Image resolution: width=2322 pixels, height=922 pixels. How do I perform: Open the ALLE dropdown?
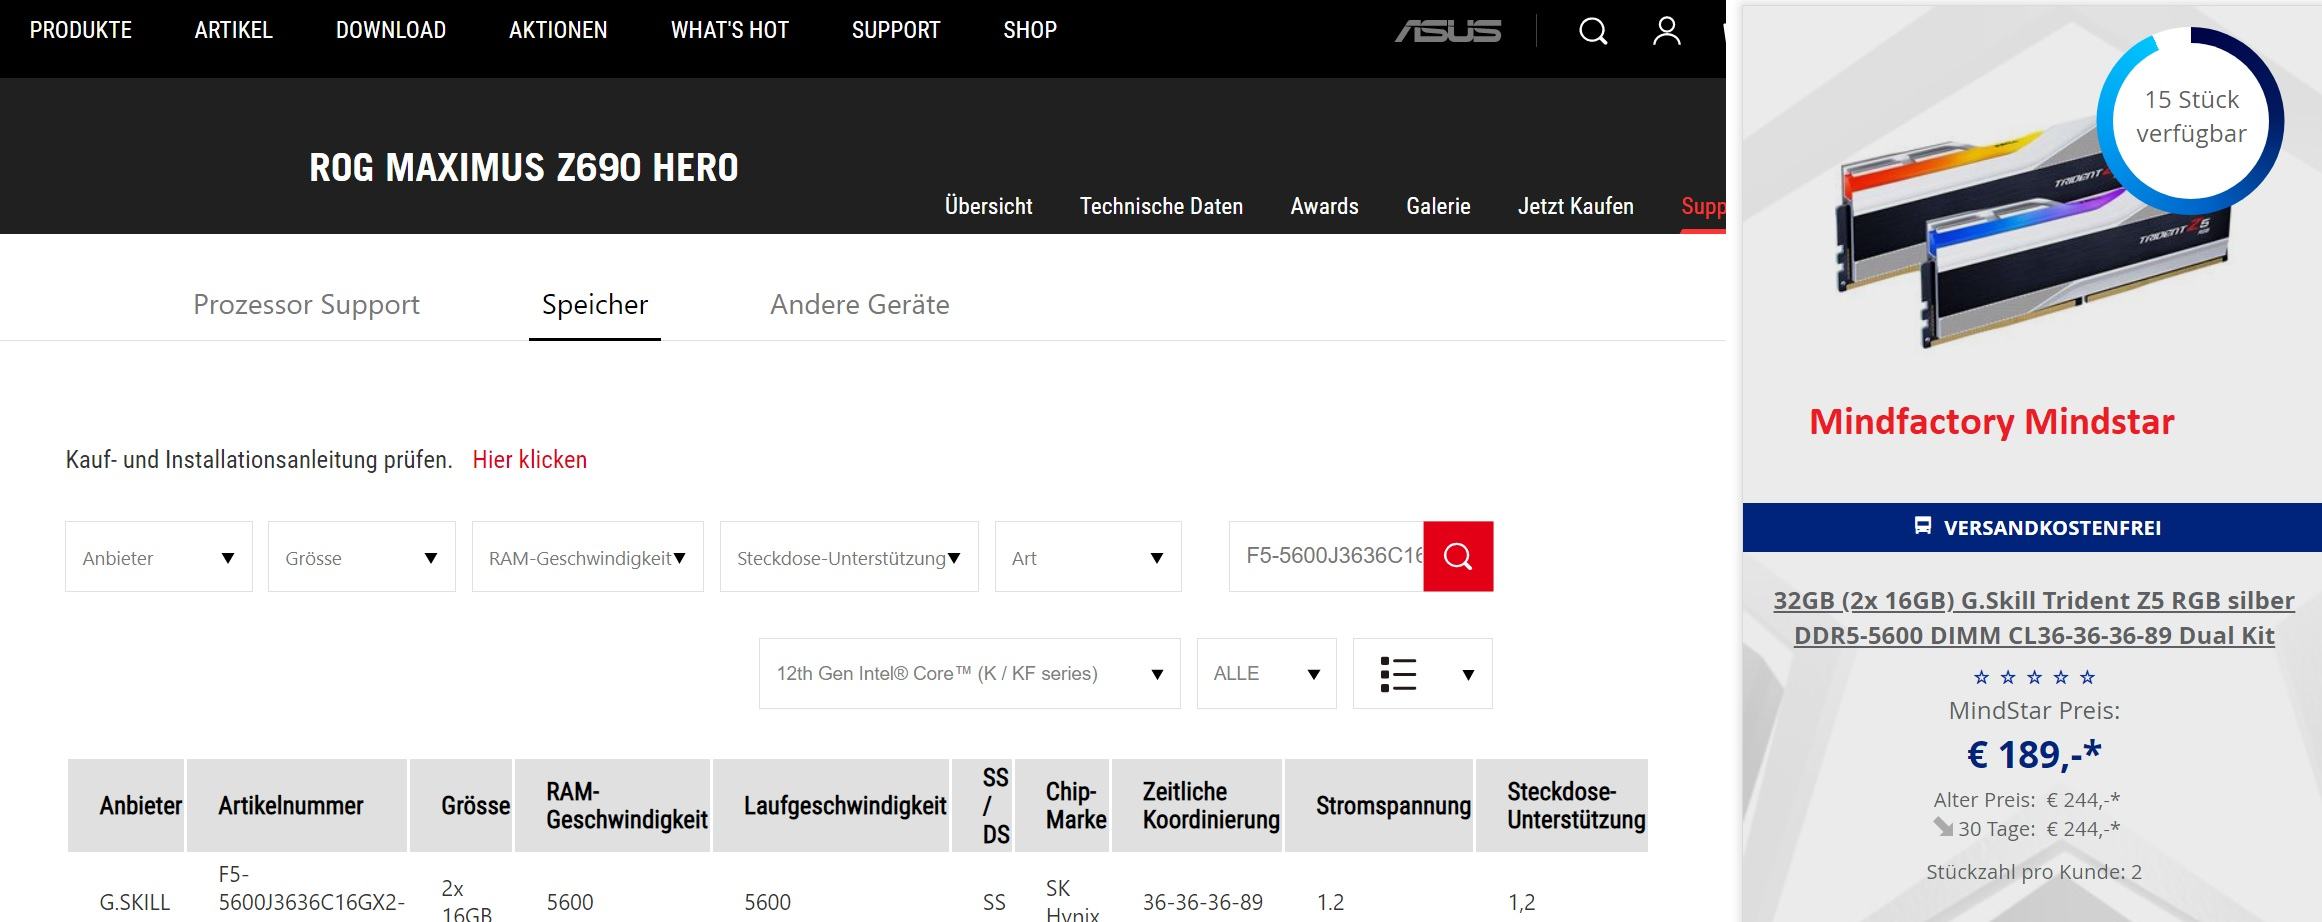coord(1267,674)
